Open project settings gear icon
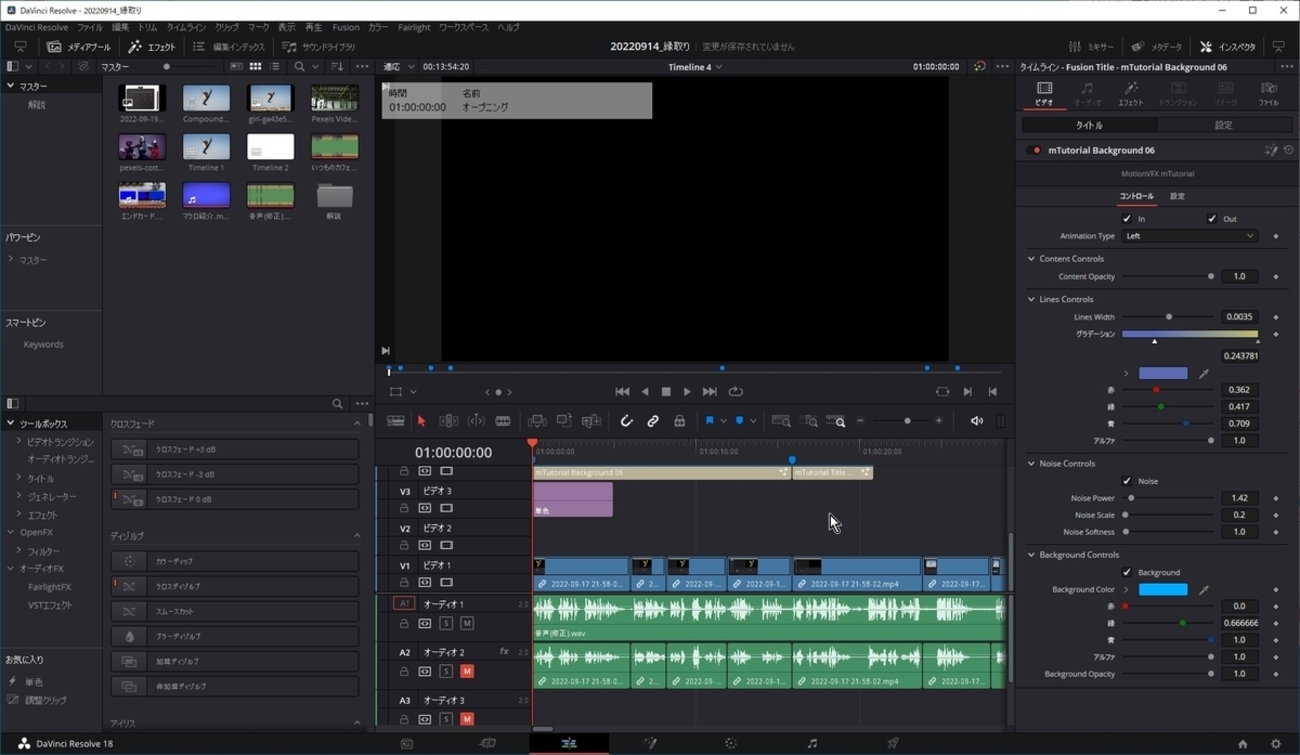 coord(1275,744)
